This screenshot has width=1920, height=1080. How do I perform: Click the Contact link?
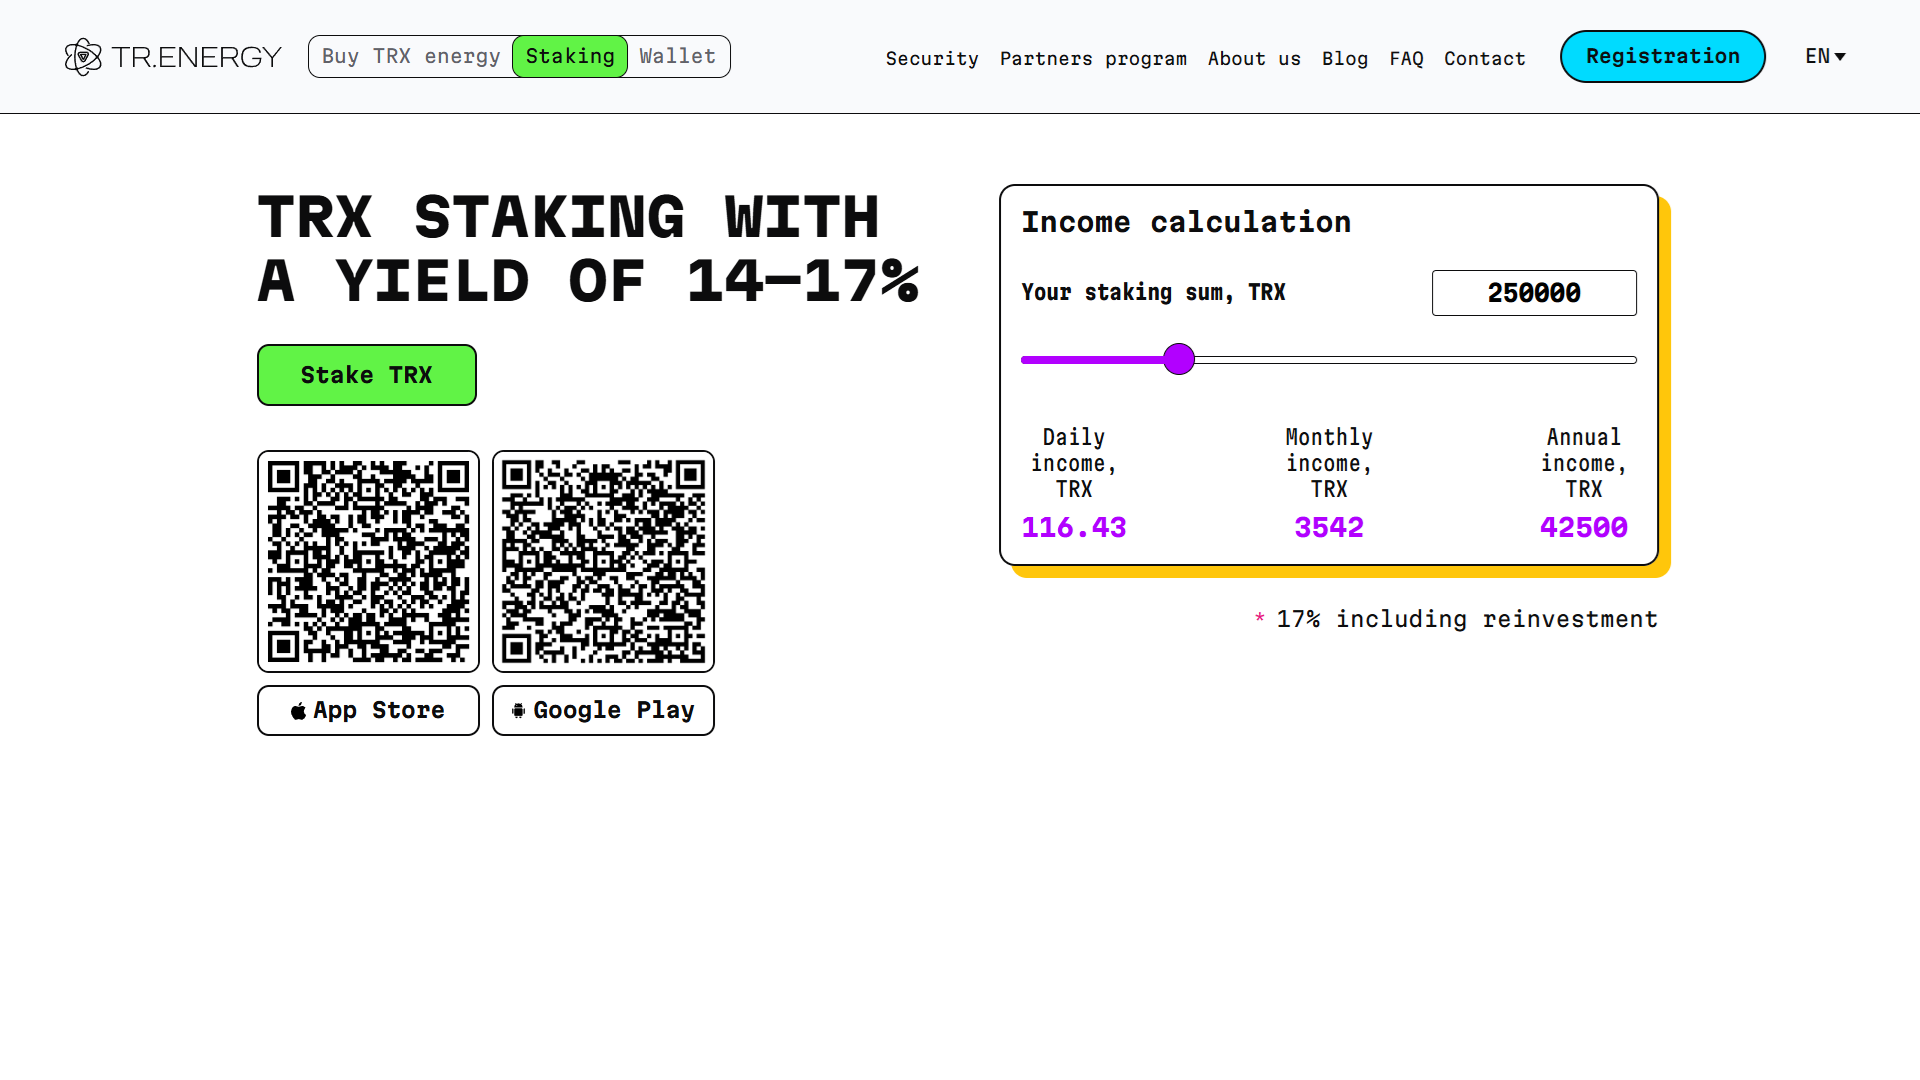click(x=1484, y=59)
